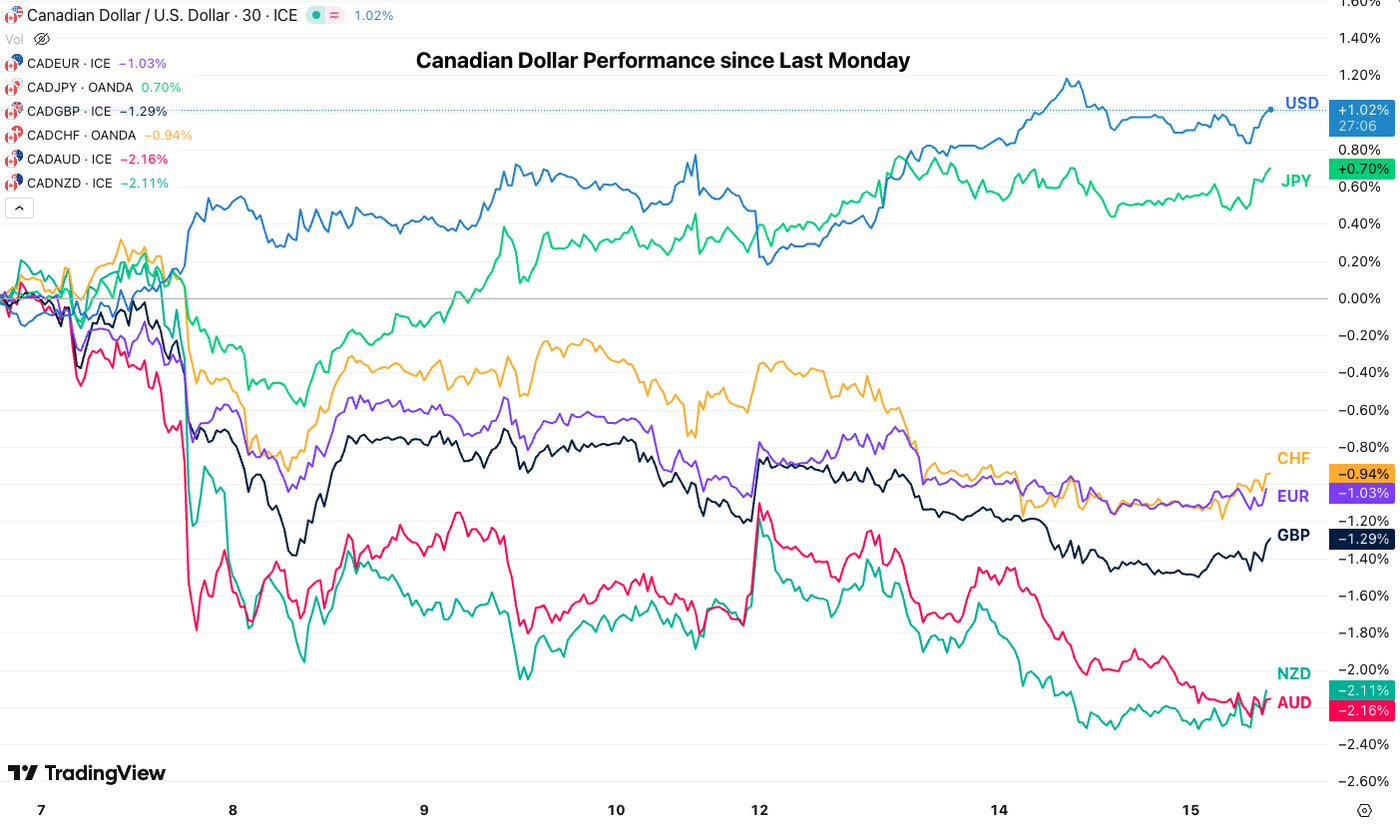Open chart settings via the gear icon
Viewport: 1400px width, 824px height.
pos(1363,810)
